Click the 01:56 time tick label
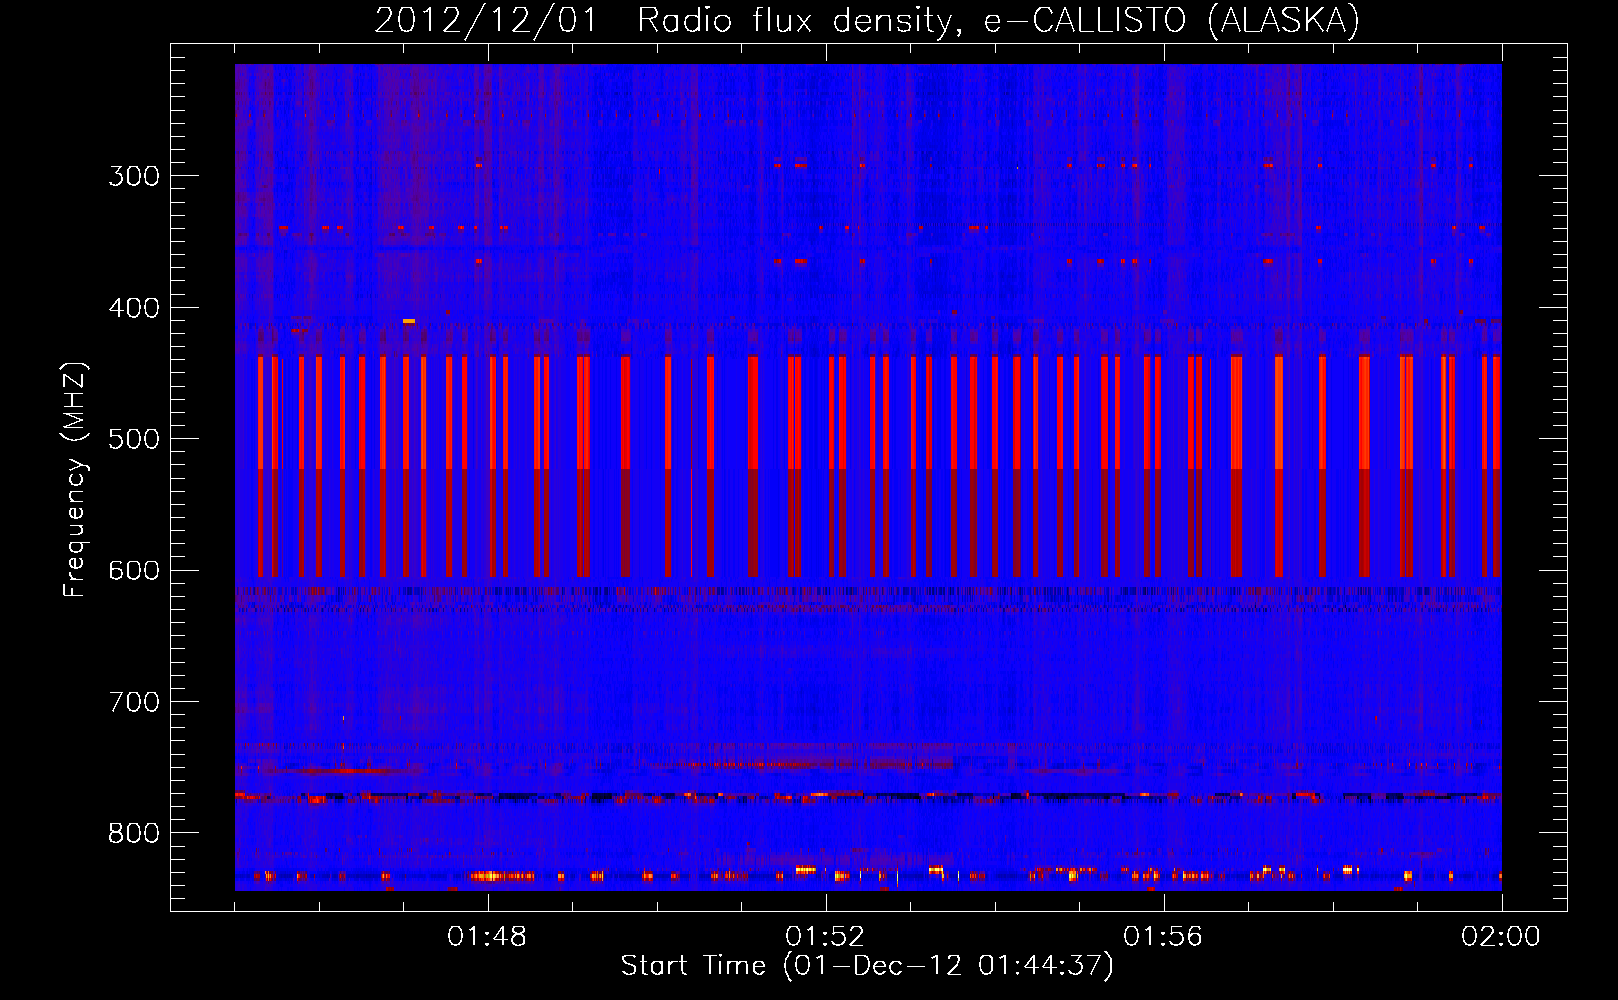This screenshot has height=1000, width=1618. pos(1163,937)
